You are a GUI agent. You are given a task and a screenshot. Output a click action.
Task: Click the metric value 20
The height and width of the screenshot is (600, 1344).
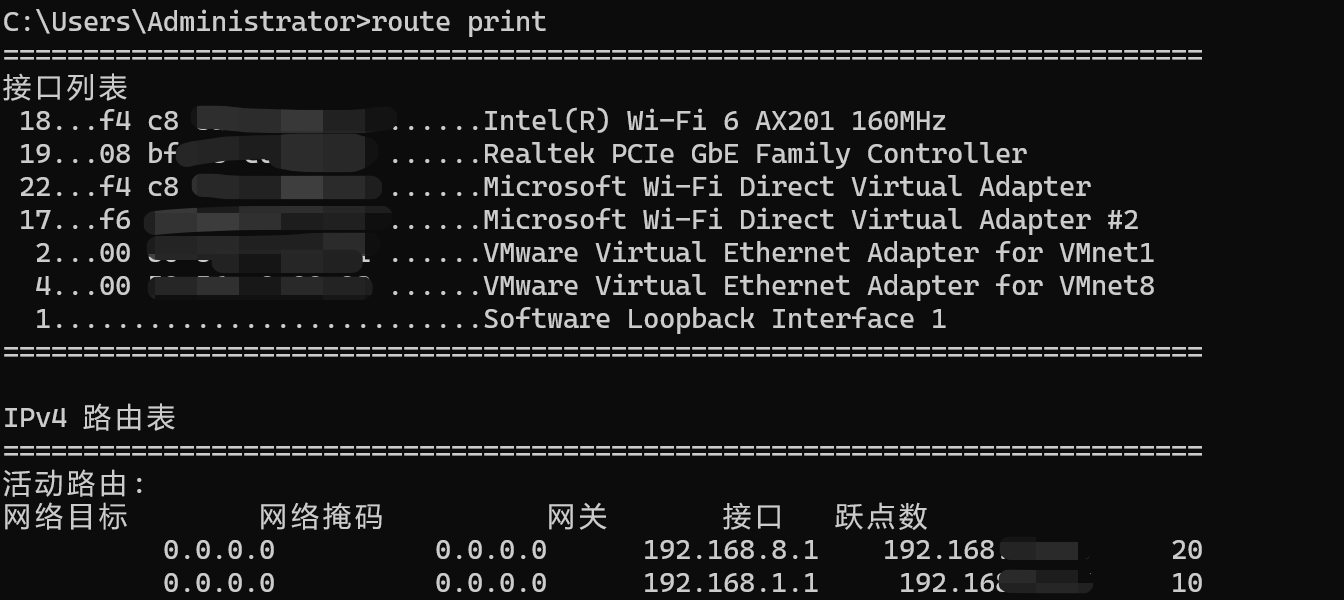tap(1186, 550)
